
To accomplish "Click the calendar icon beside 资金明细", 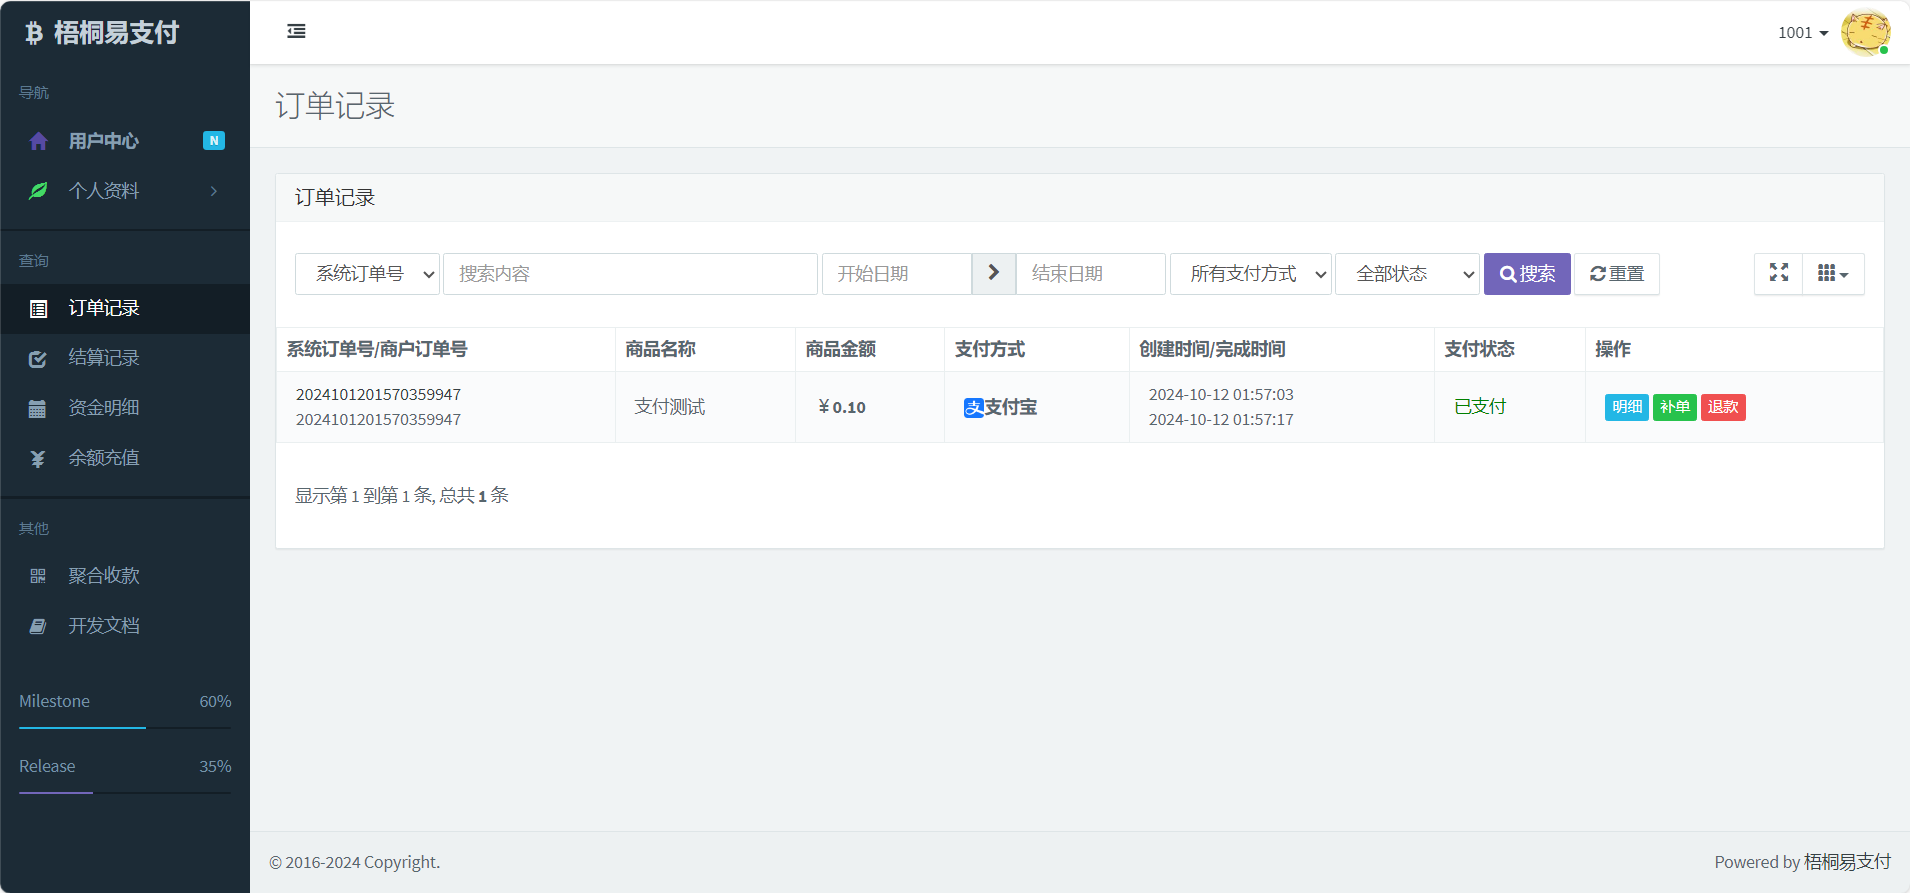I will click(x=38, y=409).
